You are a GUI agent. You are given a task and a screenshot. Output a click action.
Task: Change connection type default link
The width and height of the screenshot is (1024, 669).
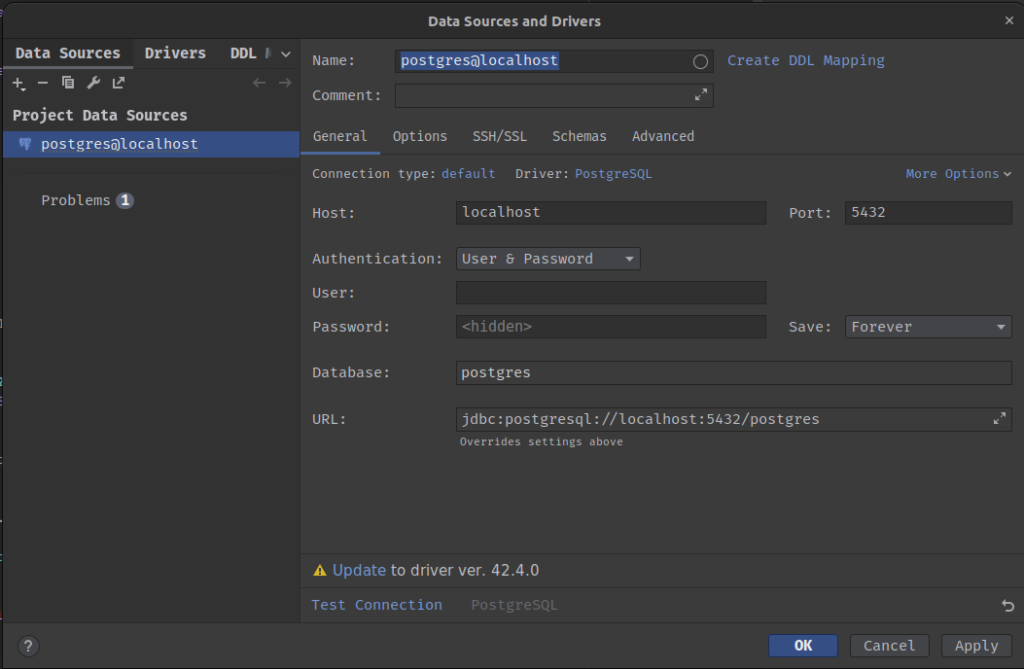click(468, 174)
